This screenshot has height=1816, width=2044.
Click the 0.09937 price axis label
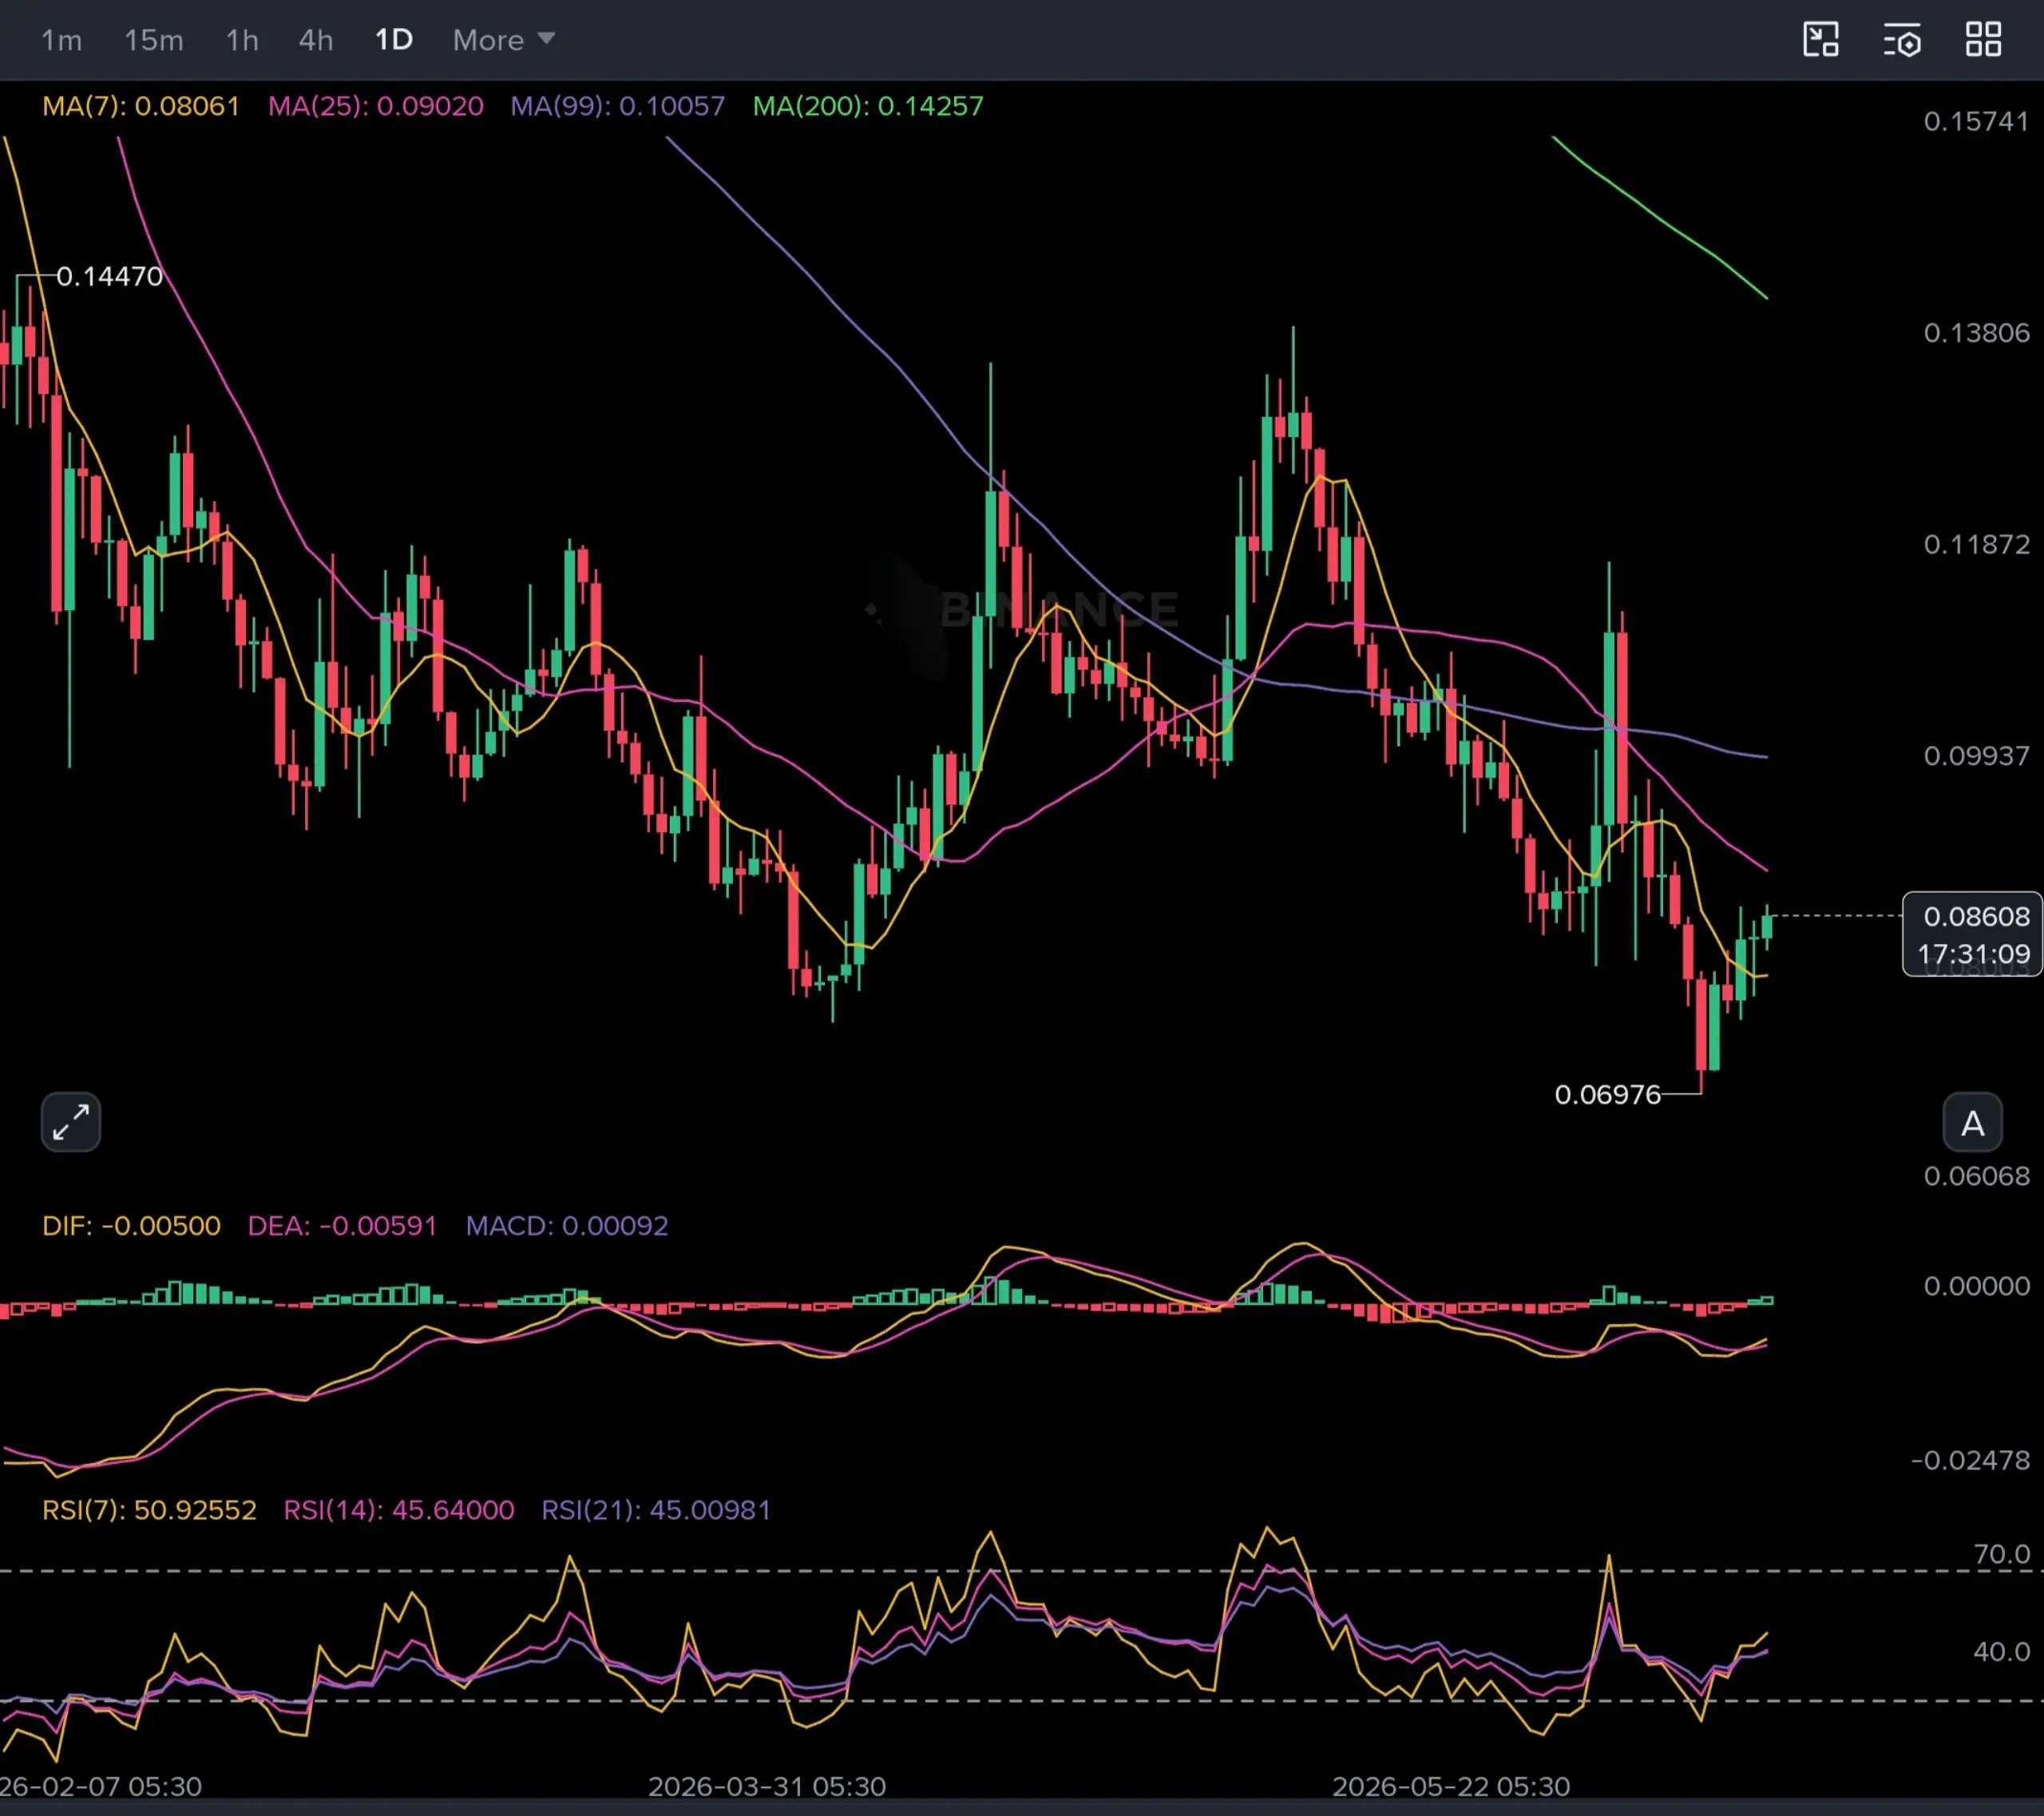pyautogui.click(x=1976, y=756)
